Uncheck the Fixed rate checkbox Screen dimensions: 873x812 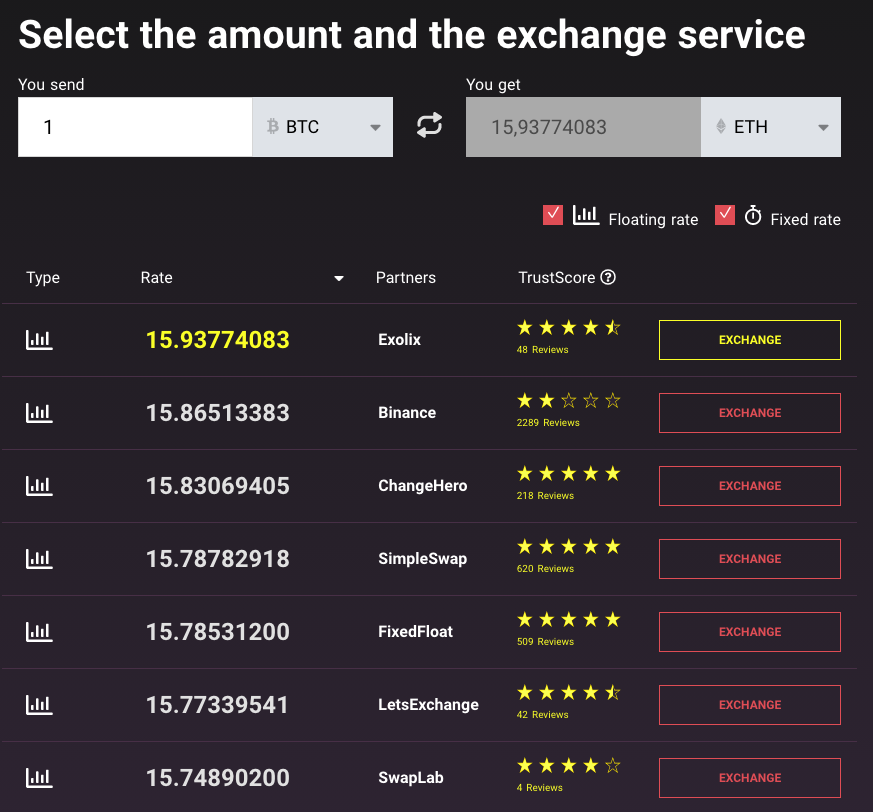[724, 215]
